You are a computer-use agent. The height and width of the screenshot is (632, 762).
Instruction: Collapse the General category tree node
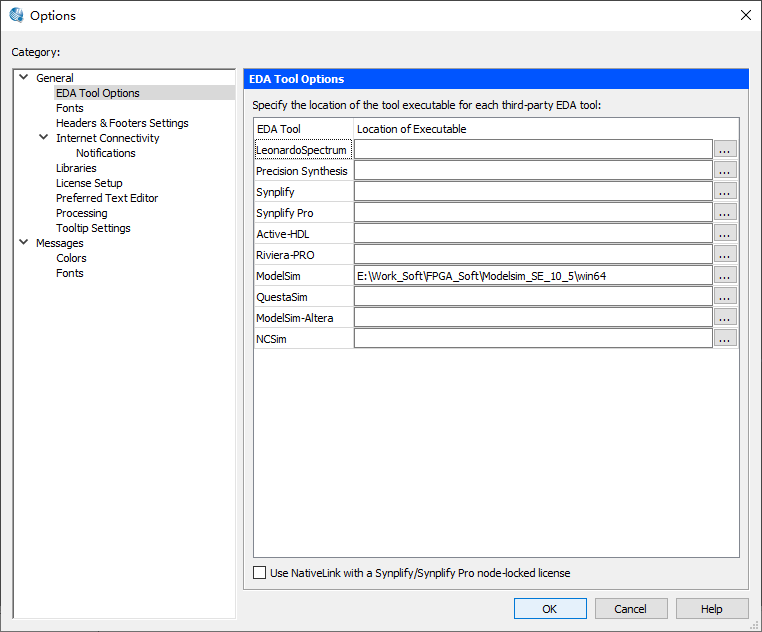click(x=23, y=77)
